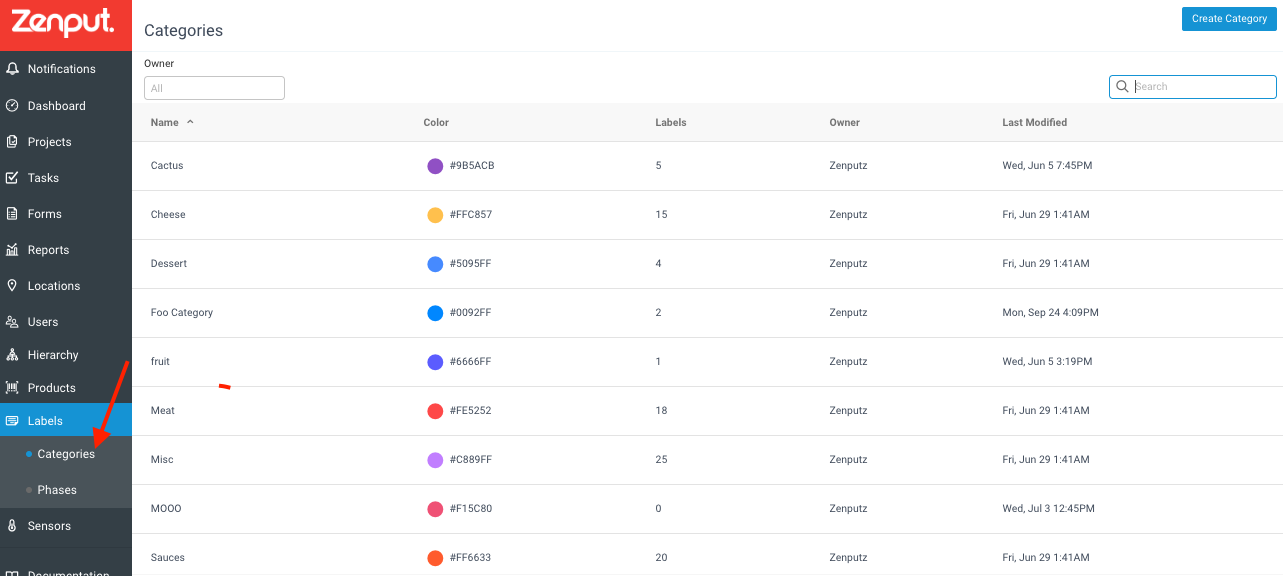Click the Tasks checkmark icon
Image resolution: width=1283 pixels, height=576 pixels.
click(x=12, y=178)
